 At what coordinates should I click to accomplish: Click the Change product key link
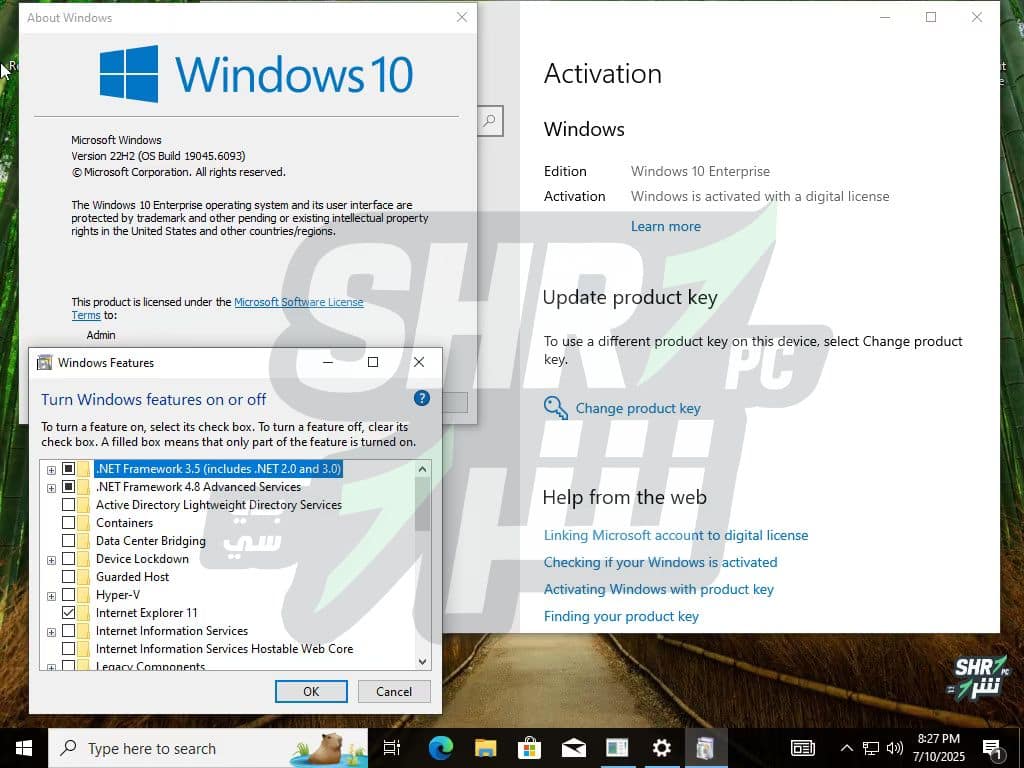click(638, 408)
